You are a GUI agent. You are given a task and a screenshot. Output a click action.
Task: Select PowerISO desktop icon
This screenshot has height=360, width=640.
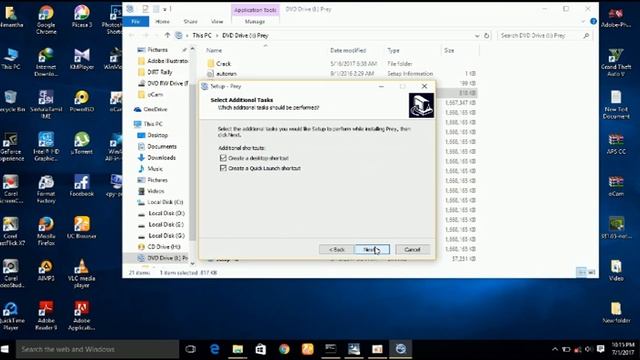(x=82, y=101)
